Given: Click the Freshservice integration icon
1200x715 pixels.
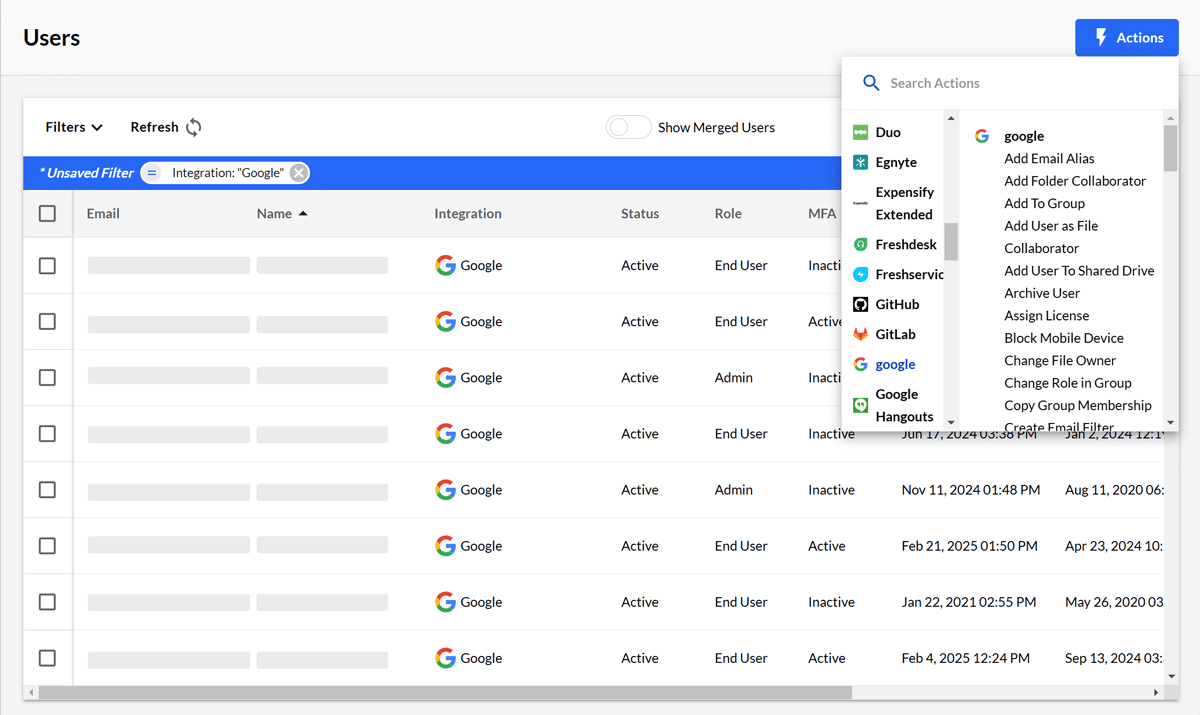Looking at the screenshot, I should pyautogui.click(x=860, y=273).
